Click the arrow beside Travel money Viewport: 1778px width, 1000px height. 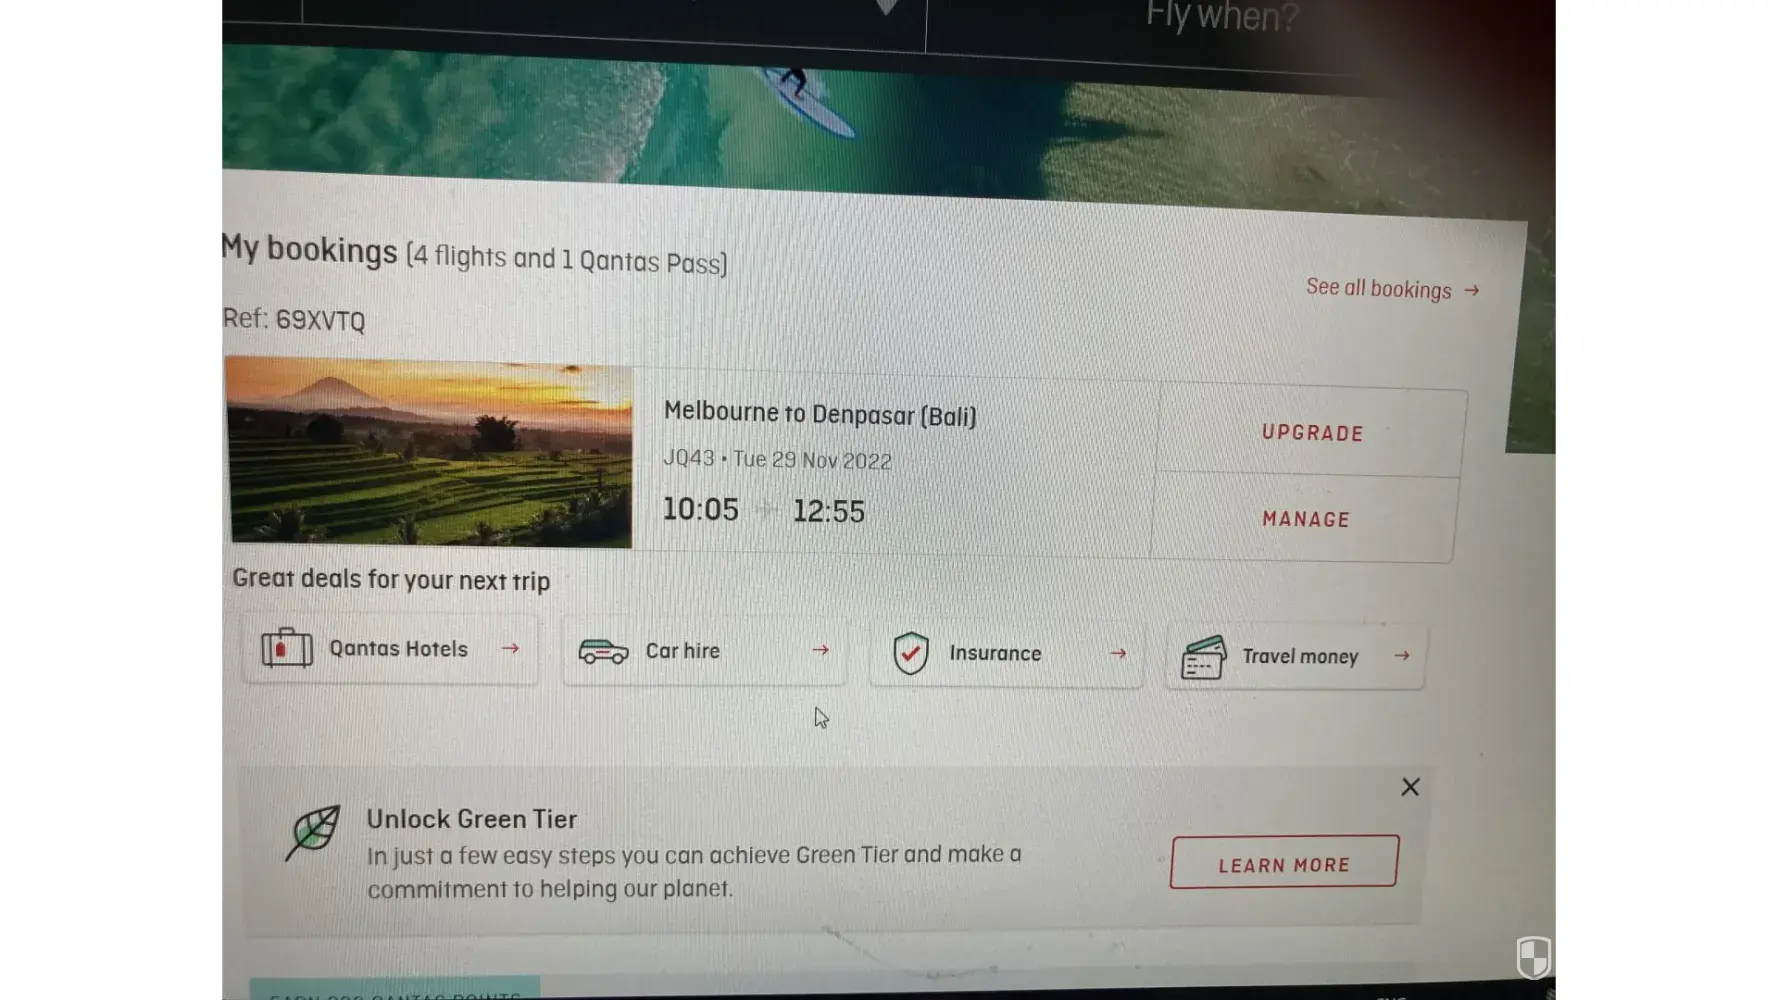(x=1402, y=656)
